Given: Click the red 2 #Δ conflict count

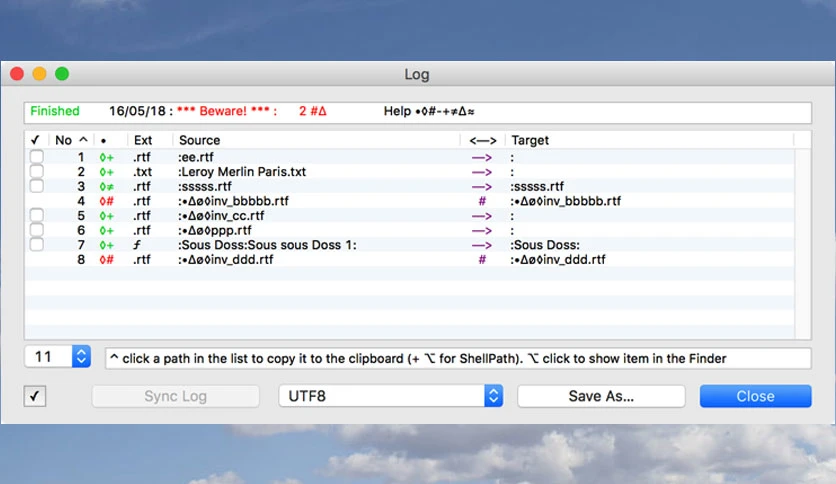Looking at the screenshot, I should pyautogui.click(x=312, y=111).
